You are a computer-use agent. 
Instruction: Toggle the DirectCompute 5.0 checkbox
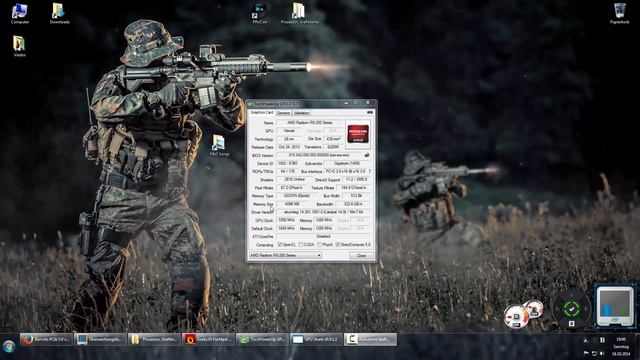tap(338, 244)
